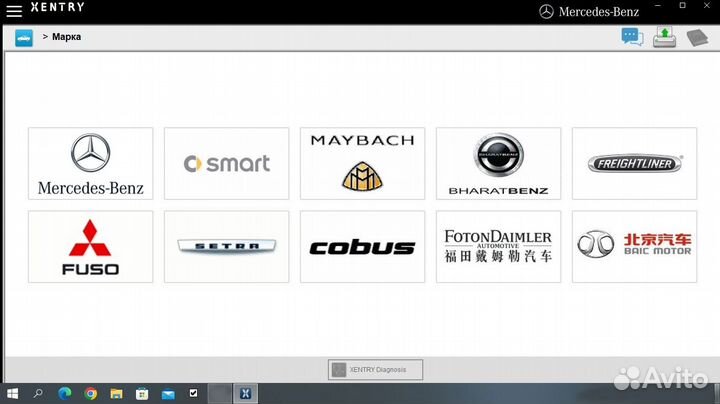
Task: Select the Freightliner brand tile
Action: [634, 163]
